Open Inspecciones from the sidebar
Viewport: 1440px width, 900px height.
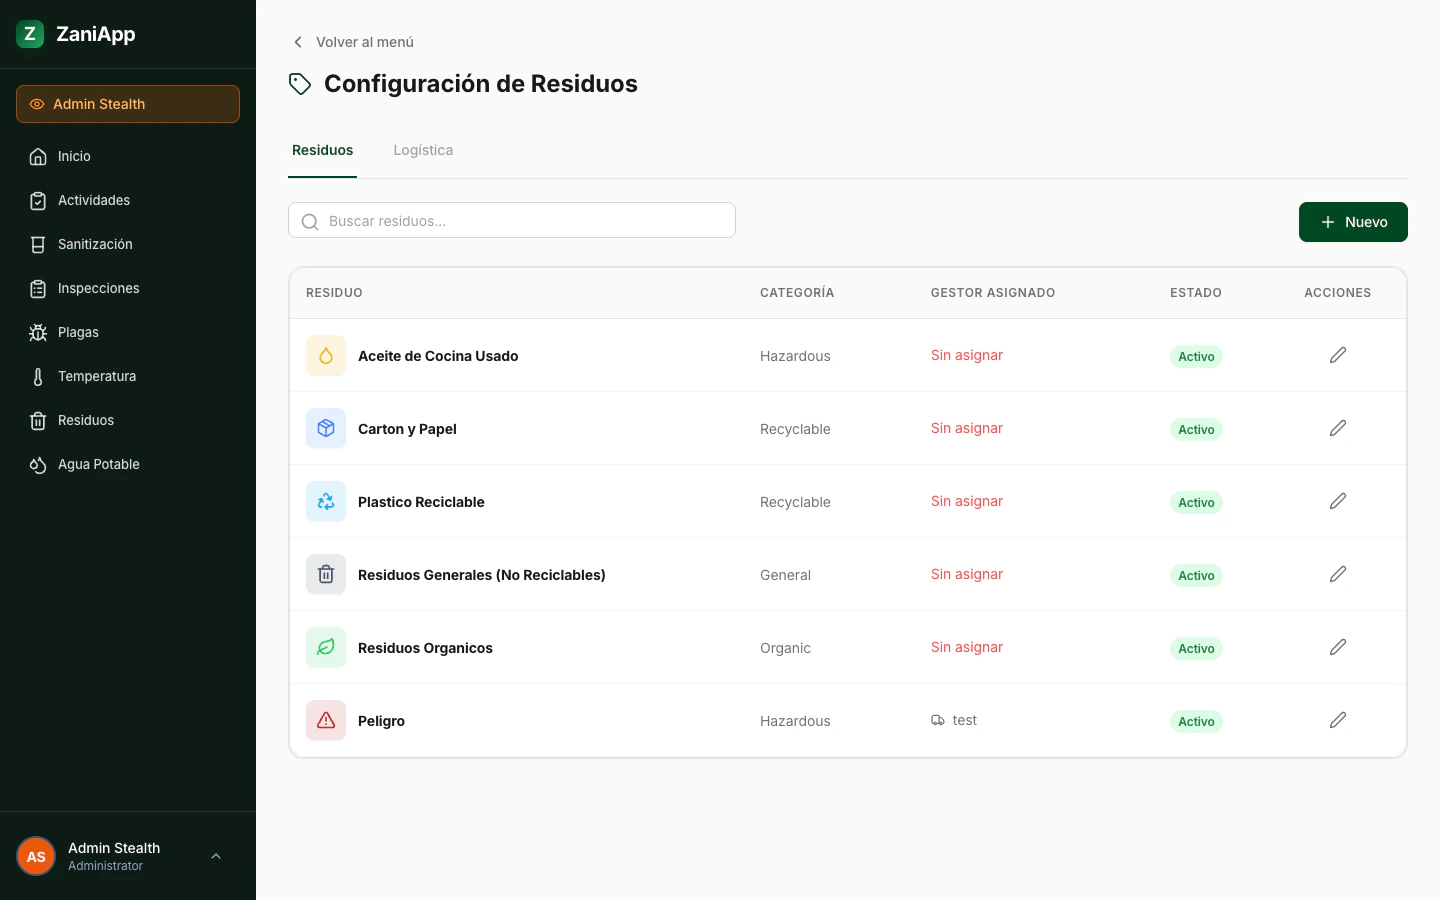pos(37,288)
